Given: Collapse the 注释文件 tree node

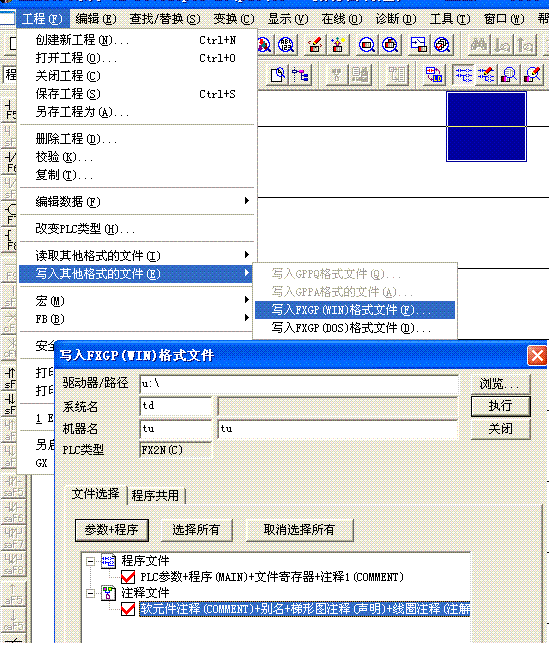Looking at the screenshot, I should [x=90, y=593].
